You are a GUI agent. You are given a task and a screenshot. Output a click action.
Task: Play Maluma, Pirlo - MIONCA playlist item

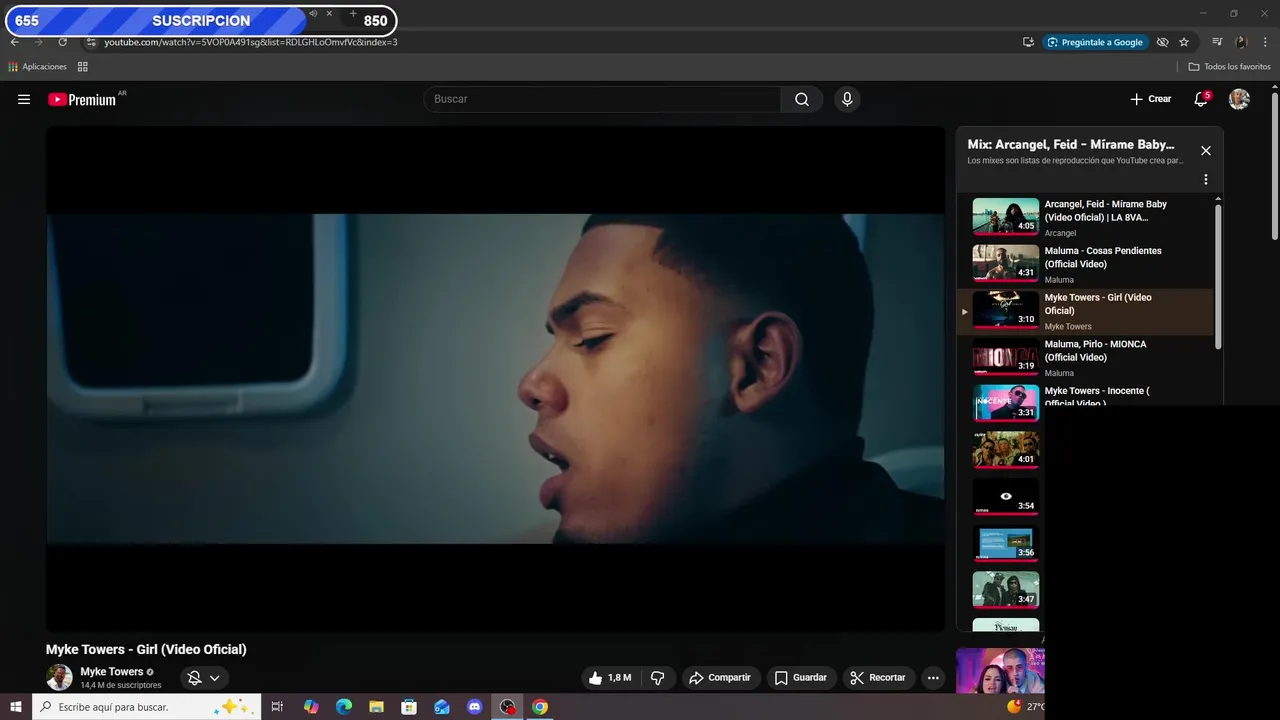point(1086,358)
